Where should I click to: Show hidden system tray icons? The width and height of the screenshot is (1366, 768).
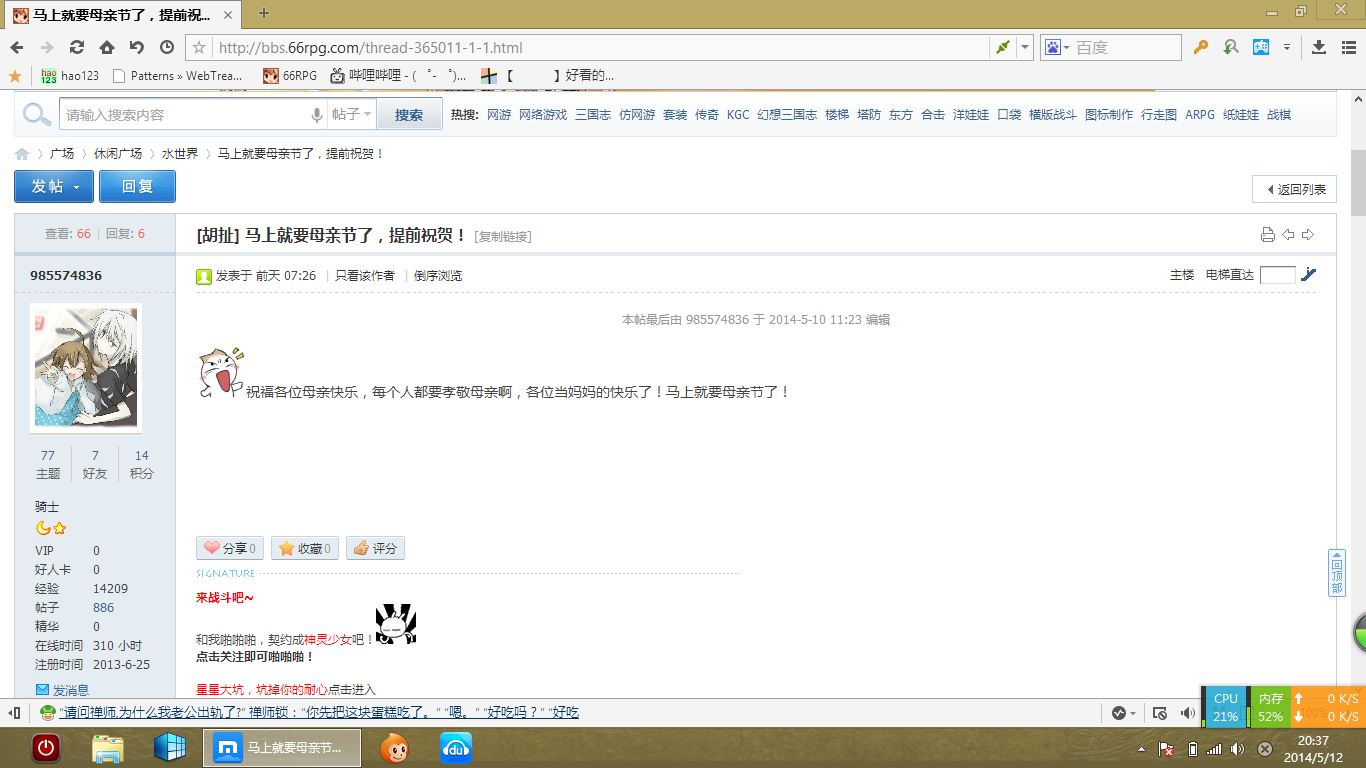[x=1141, y=749]
